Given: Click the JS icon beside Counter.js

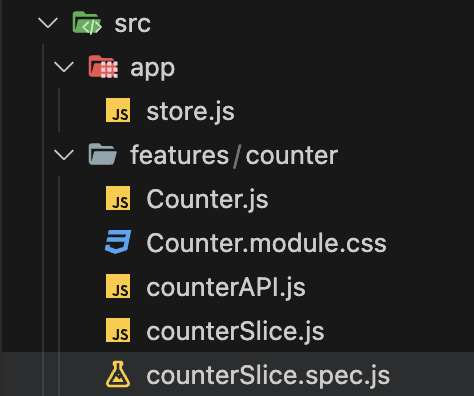Looking at the screenshot, I should click(118, 198).
